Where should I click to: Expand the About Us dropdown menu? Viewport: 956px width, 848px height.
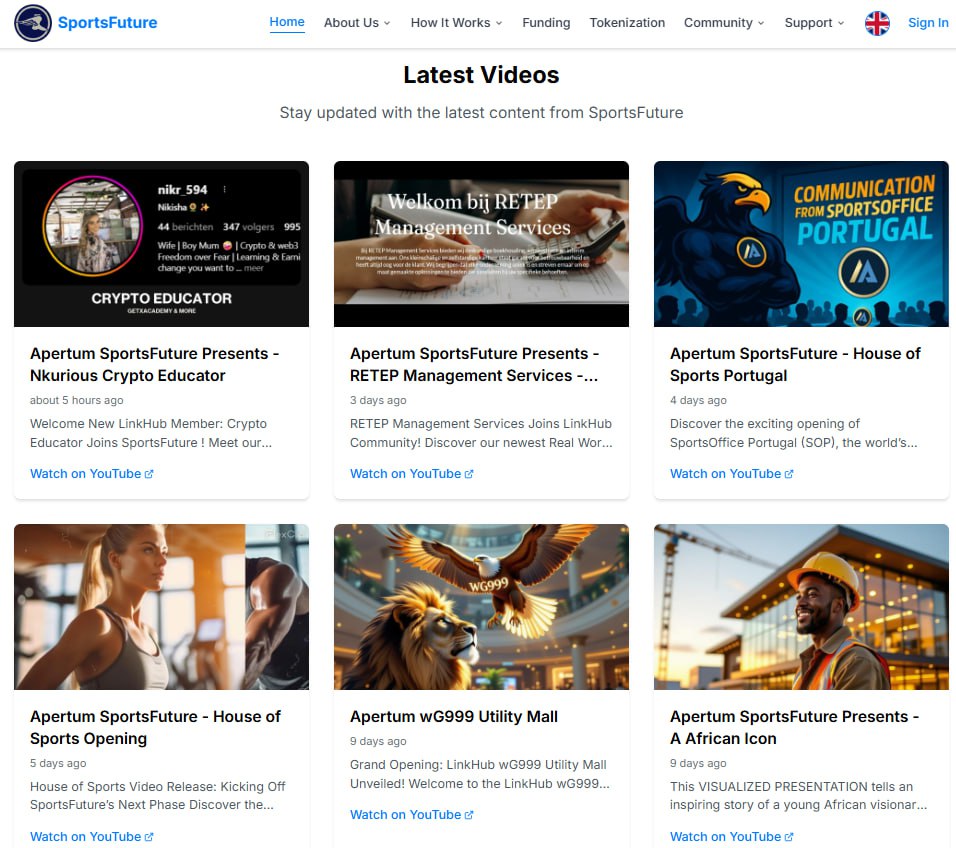click(x=356, y=23)
